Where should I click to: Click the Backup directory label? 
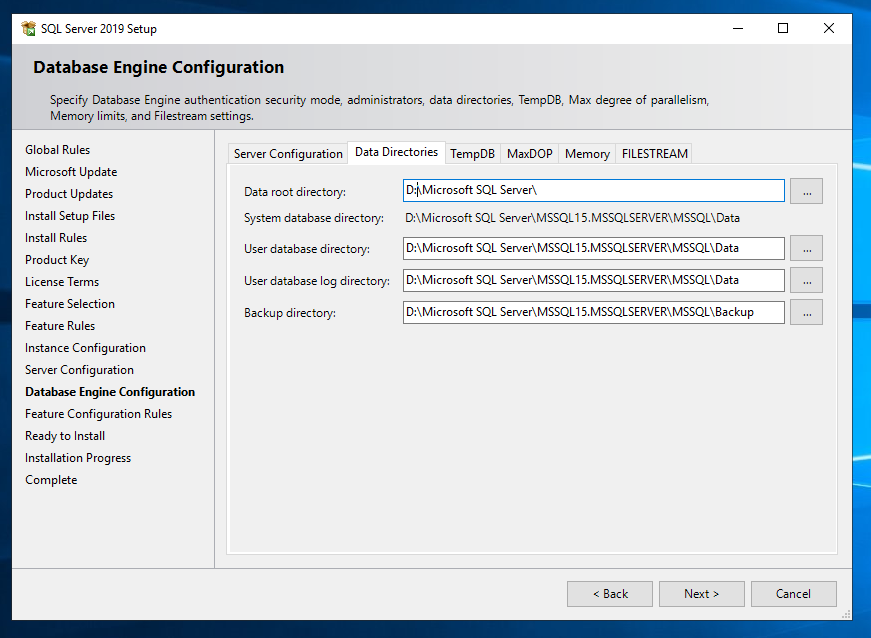pos(290,313)
